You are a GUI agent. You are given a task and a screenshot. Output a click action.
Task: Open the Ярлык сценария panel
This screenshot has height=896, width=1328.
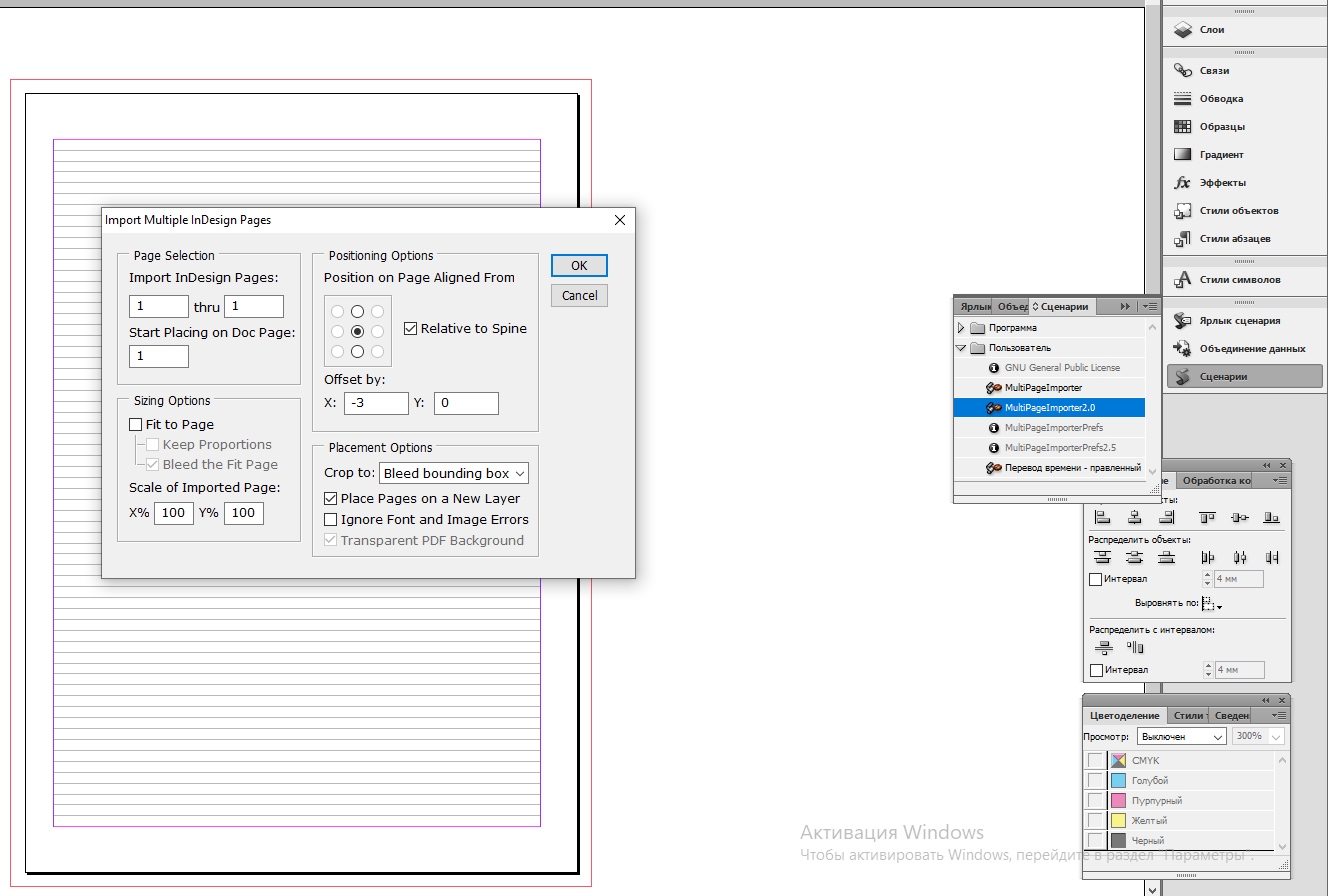[1244, 321]
